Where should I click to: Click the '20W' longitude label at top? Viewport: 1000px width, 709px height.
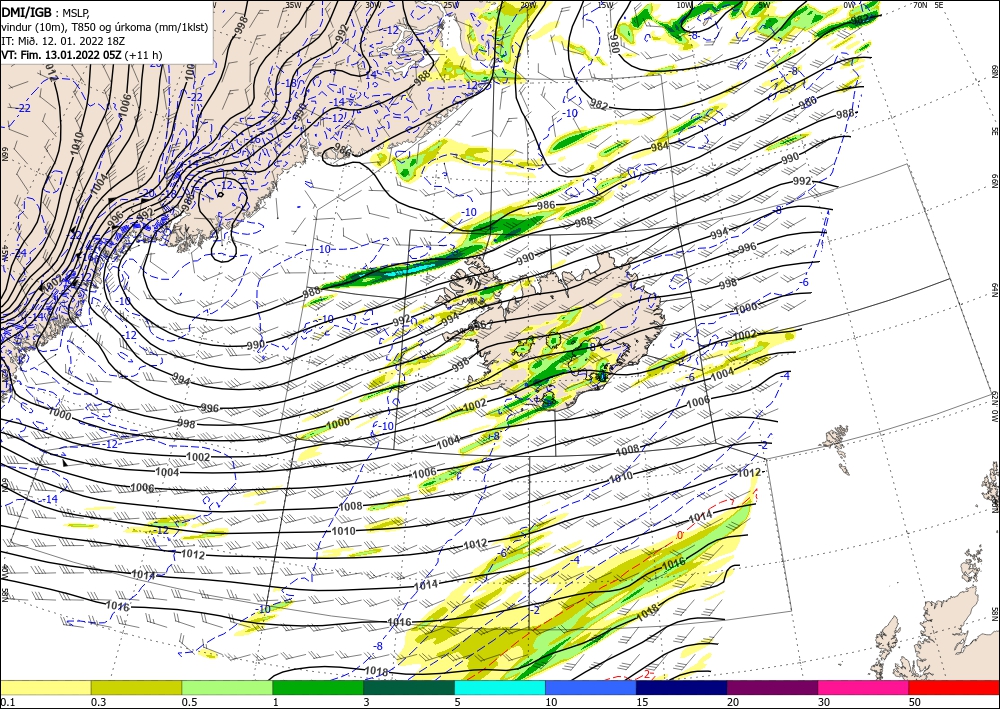pos(527,4)
